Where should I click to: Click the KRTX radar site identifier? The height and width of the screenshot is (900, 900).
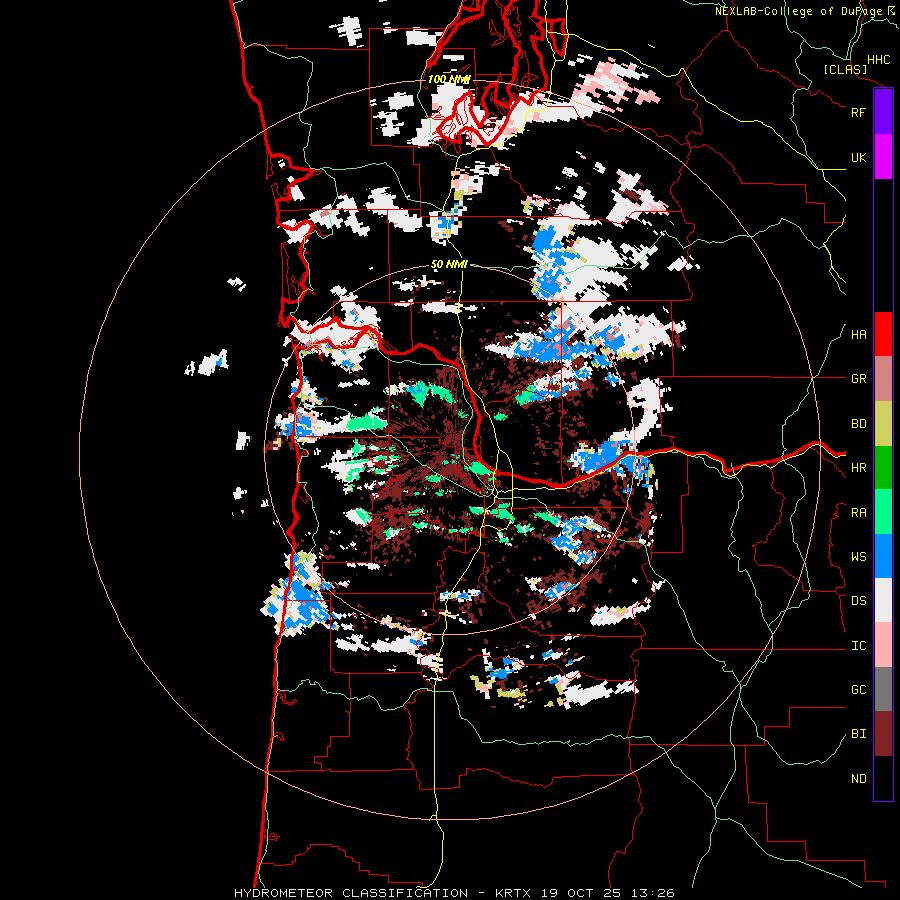(513, 893)
